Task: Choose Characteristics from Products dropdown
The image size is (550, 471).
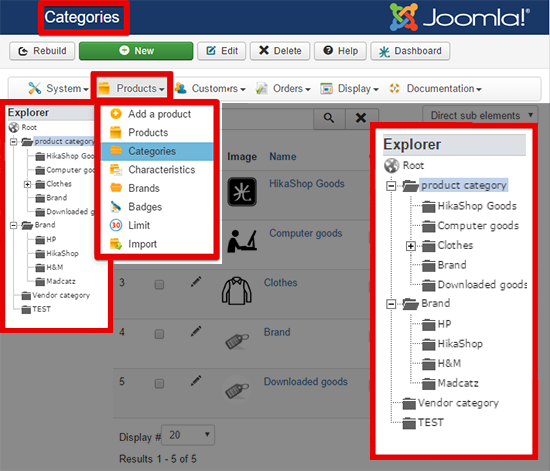Action: point(157,170)
